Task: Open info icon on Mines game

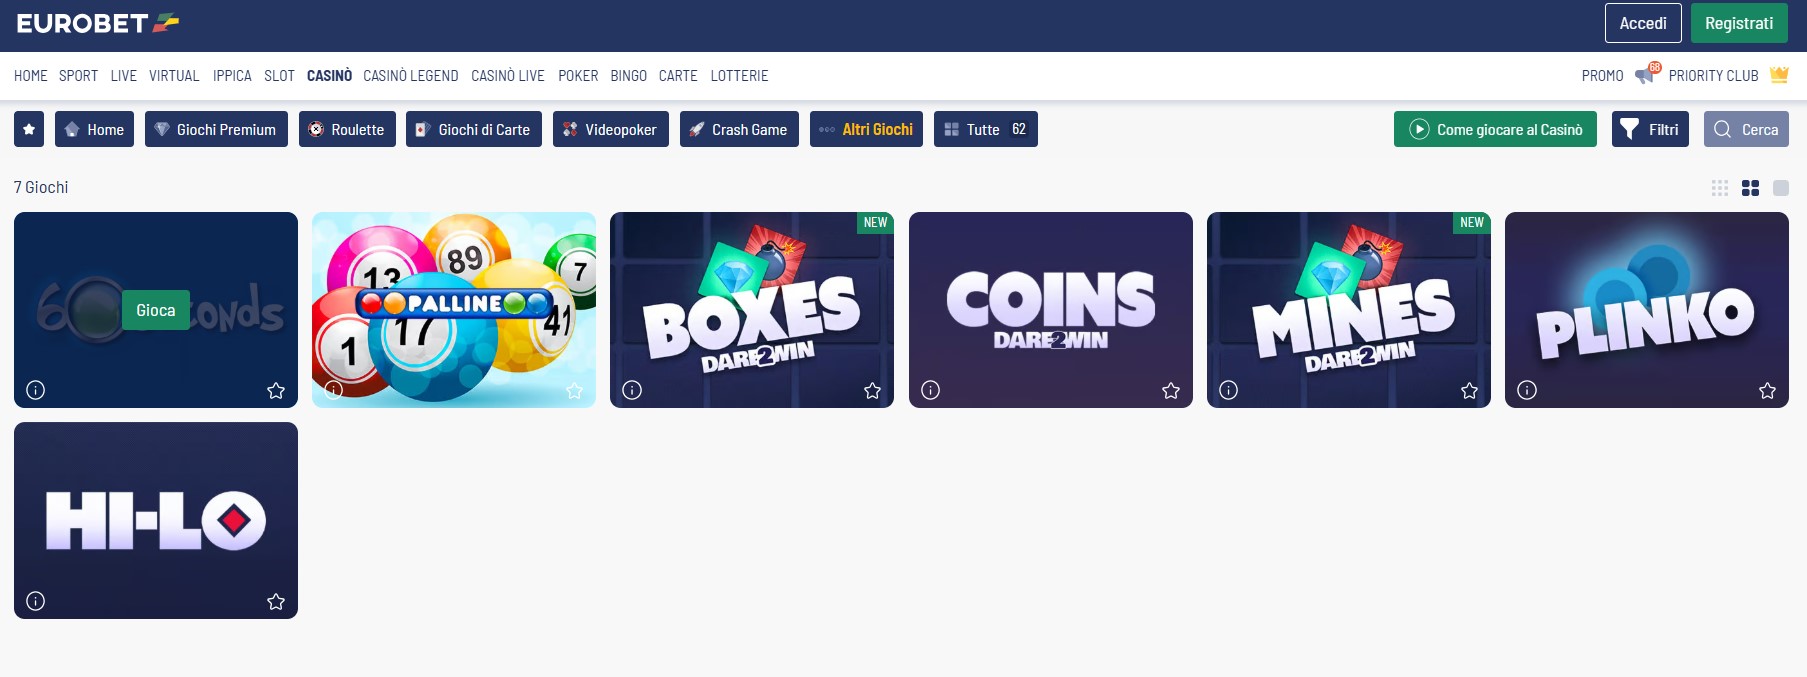Action: [1229, 390]
